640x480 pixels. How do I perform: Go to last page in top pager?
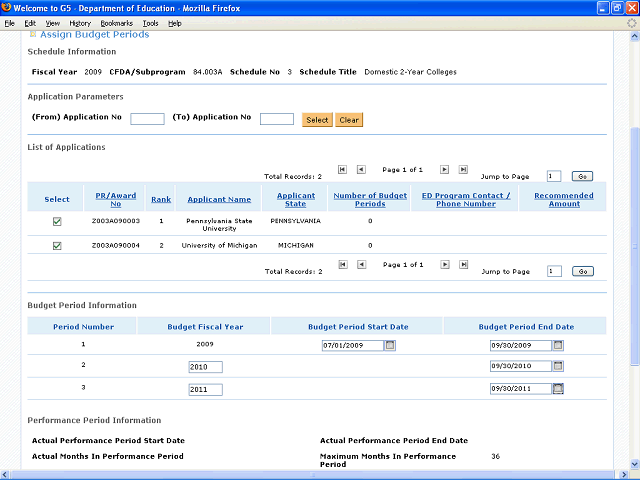point(463,169)
